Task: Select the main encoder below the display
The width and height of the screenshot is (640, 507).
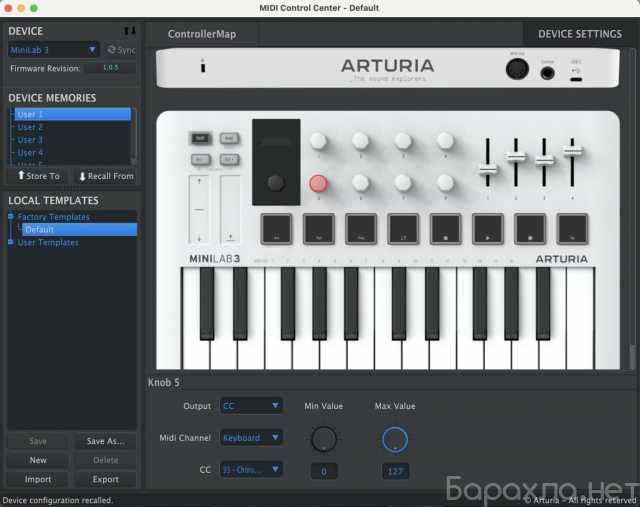Action: pos(276,183)
